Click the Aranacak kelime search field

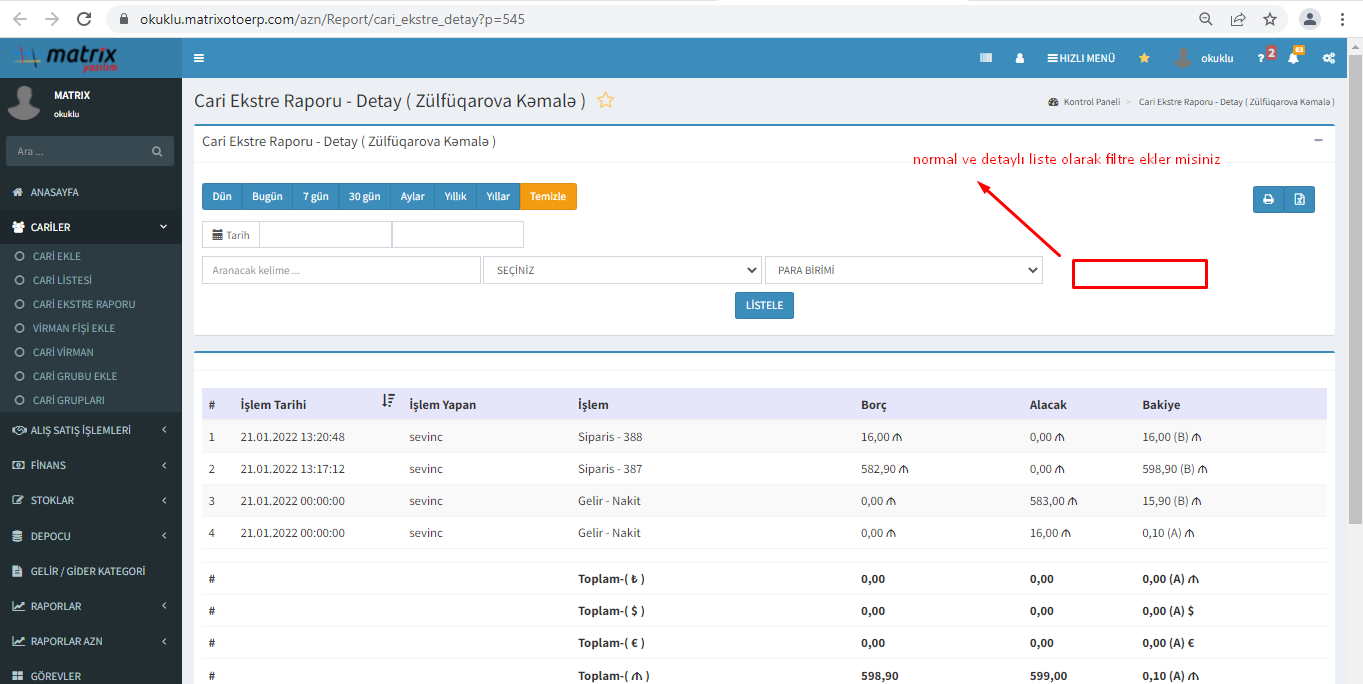pos(341,270)
